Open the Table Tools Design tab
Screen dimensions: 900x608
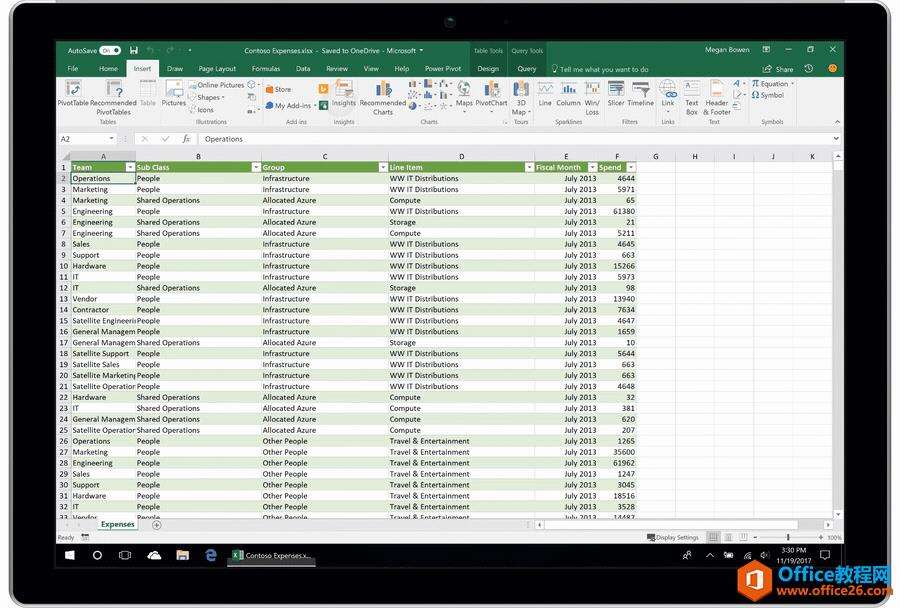click(488, 69)
